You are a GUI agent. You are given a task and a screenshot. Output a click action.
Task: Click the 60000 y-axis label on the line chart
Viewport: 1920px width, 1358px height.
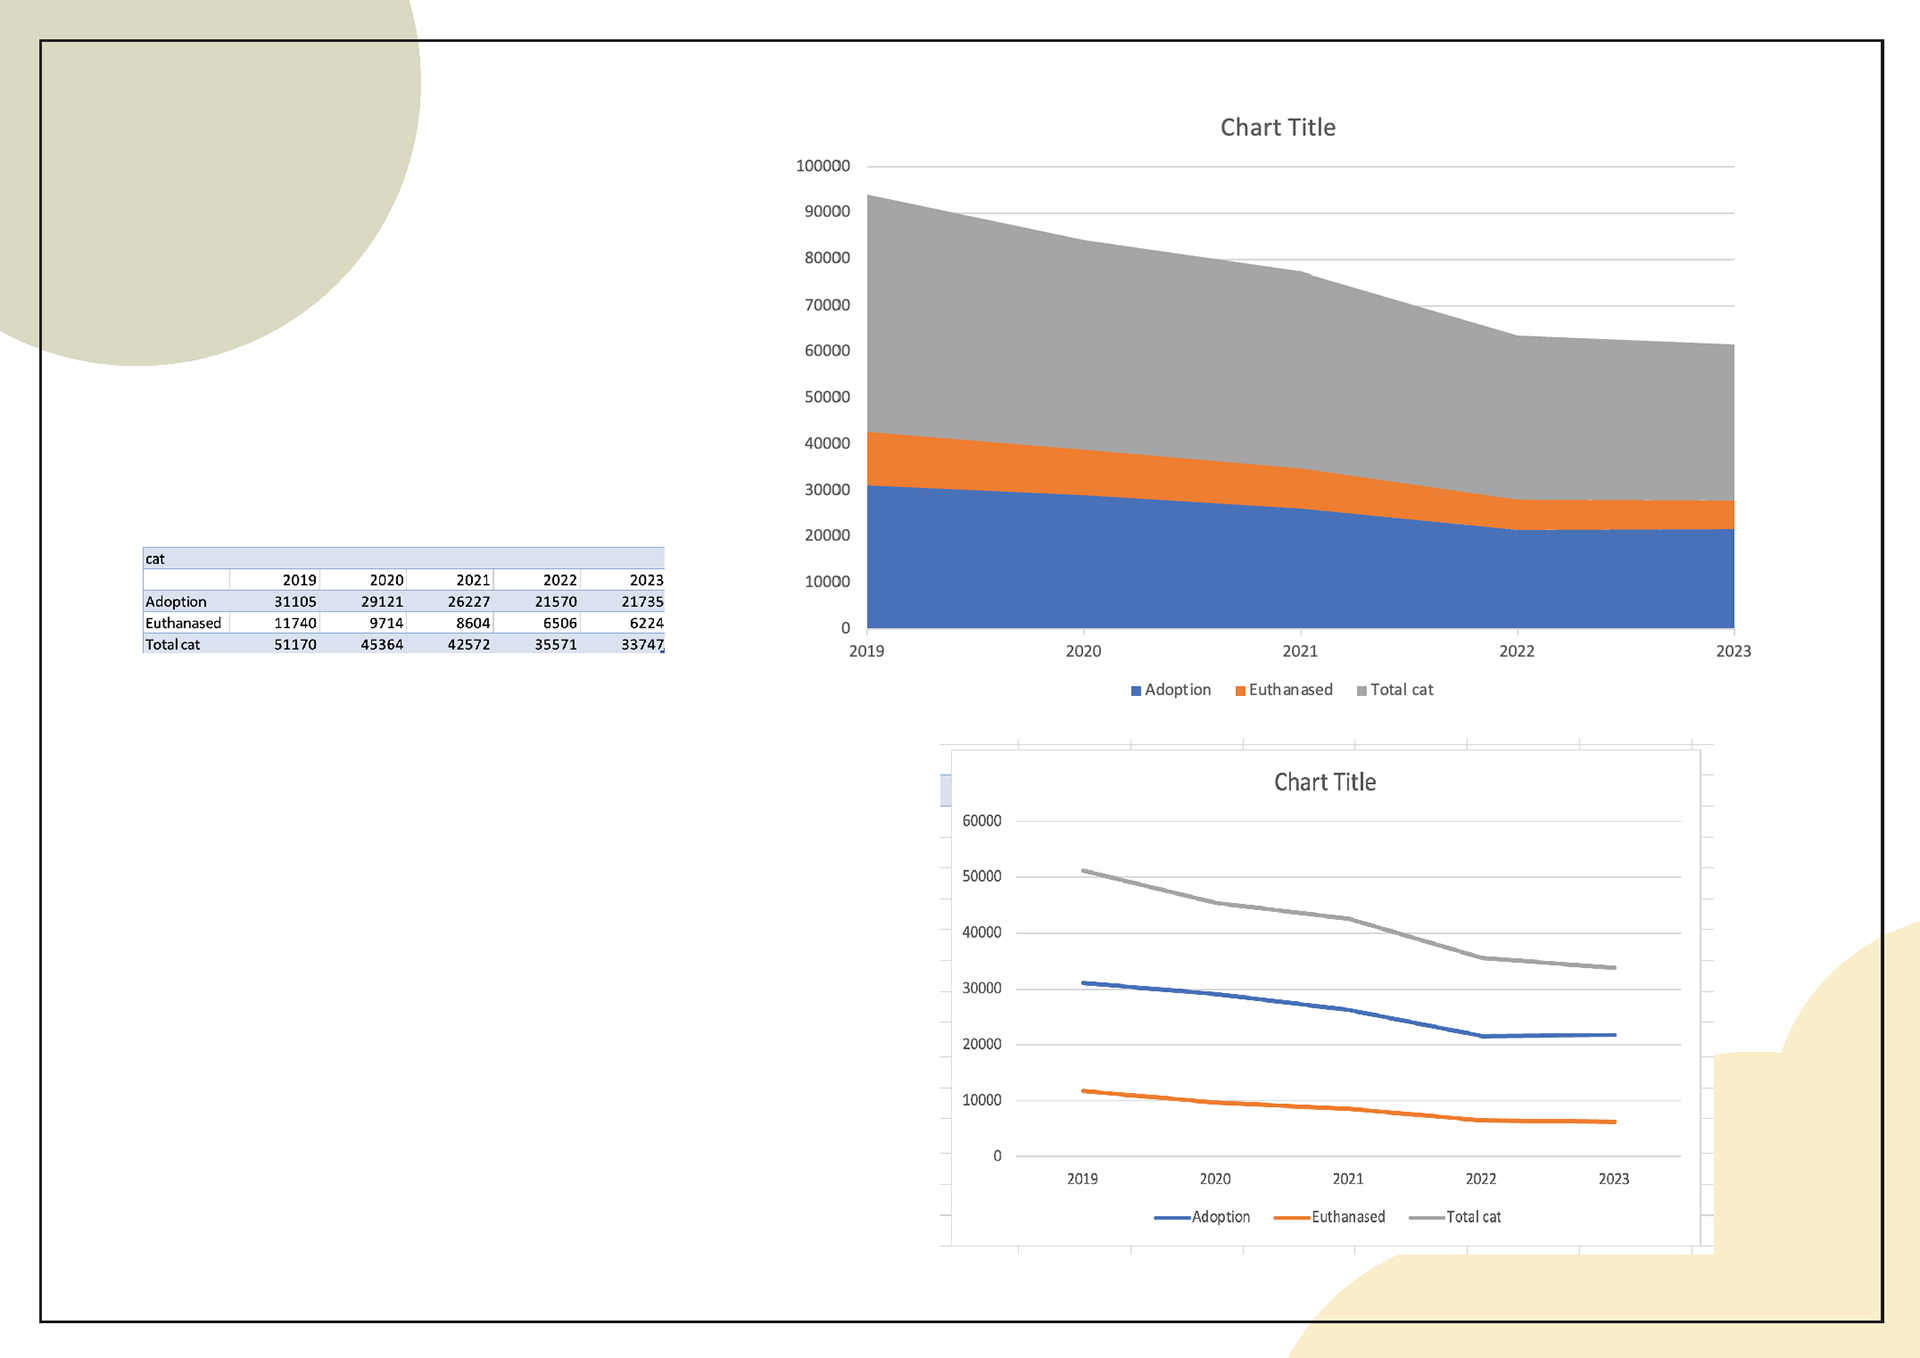[x=981, y=821]
